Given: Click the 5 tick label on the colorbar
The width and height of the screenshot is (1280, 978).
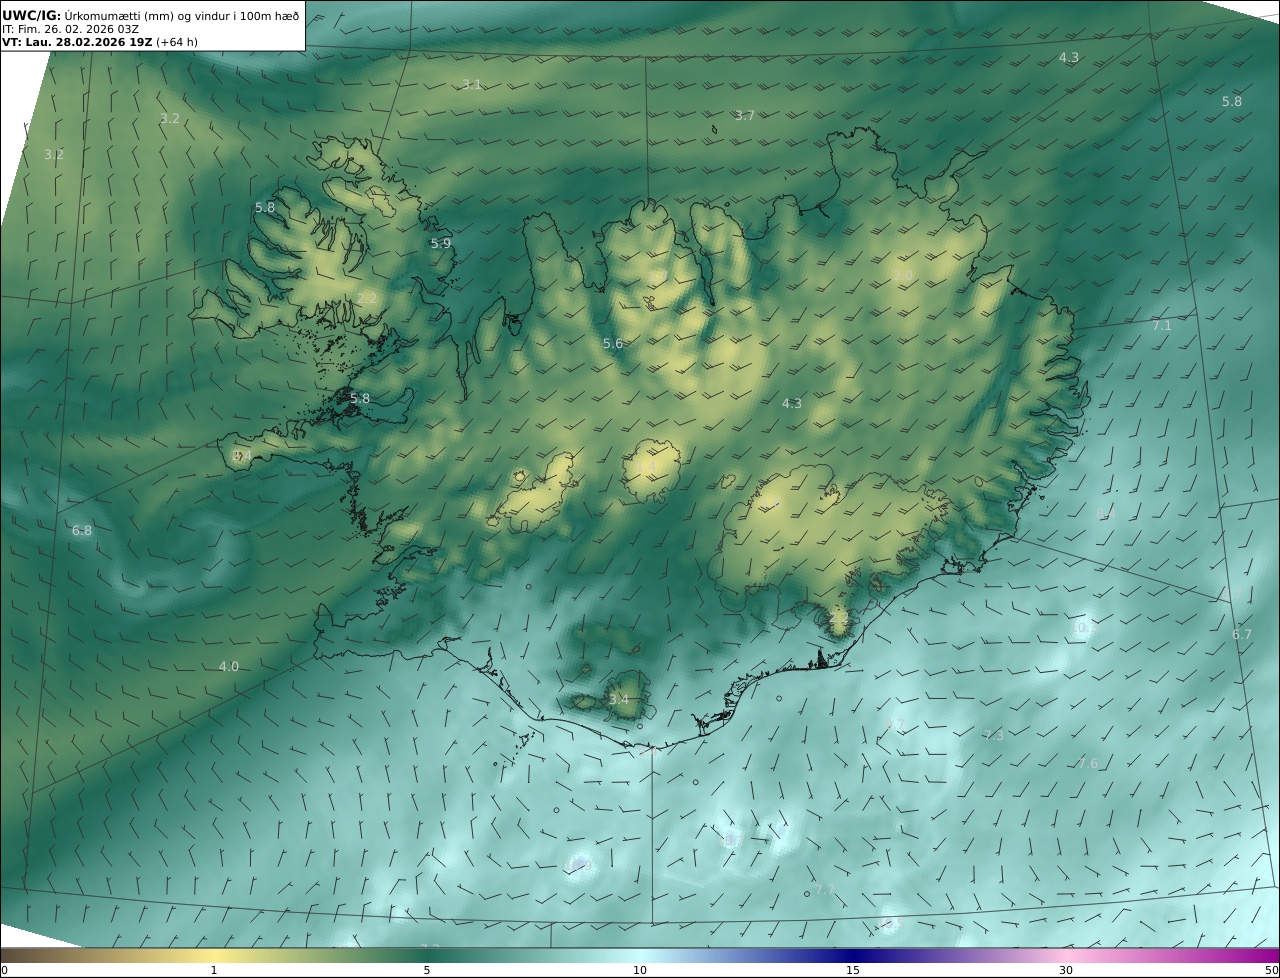Looking at the screenshot, I should 427,970.
